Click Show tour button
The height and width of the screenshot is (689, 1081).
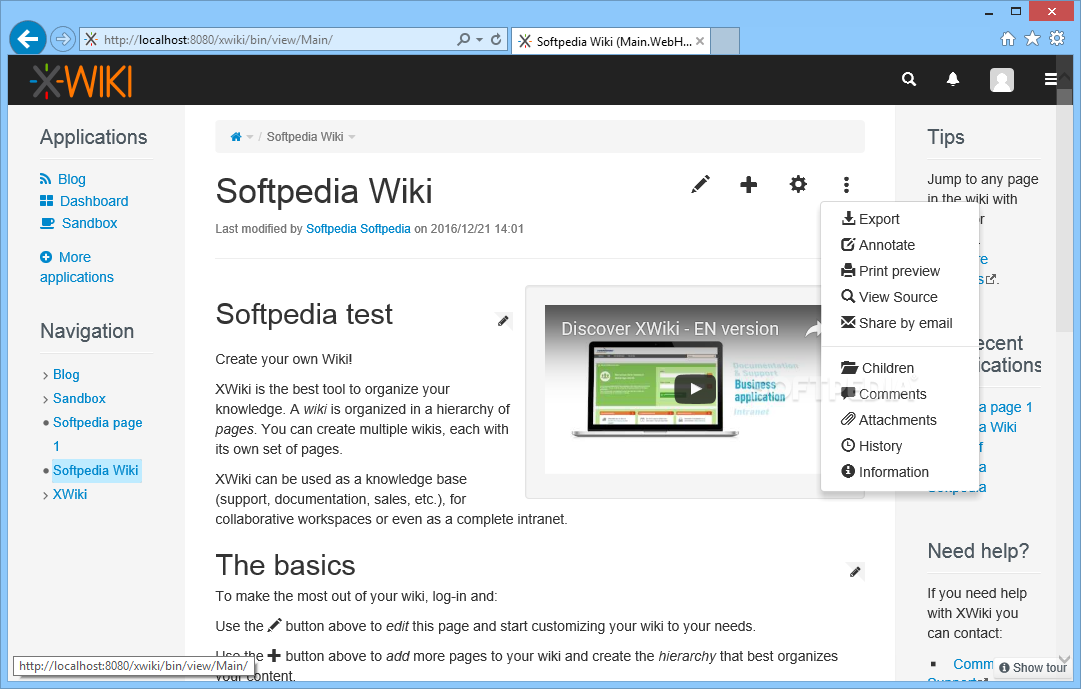pyautogui.click(x=1033, y=667)
